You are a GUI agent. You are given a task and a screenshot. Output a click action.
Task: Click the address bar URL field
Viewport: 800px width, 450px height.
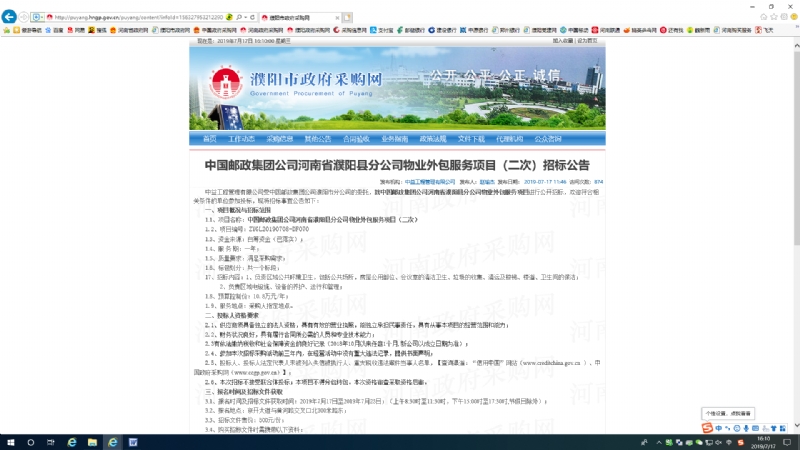point(139,17)
